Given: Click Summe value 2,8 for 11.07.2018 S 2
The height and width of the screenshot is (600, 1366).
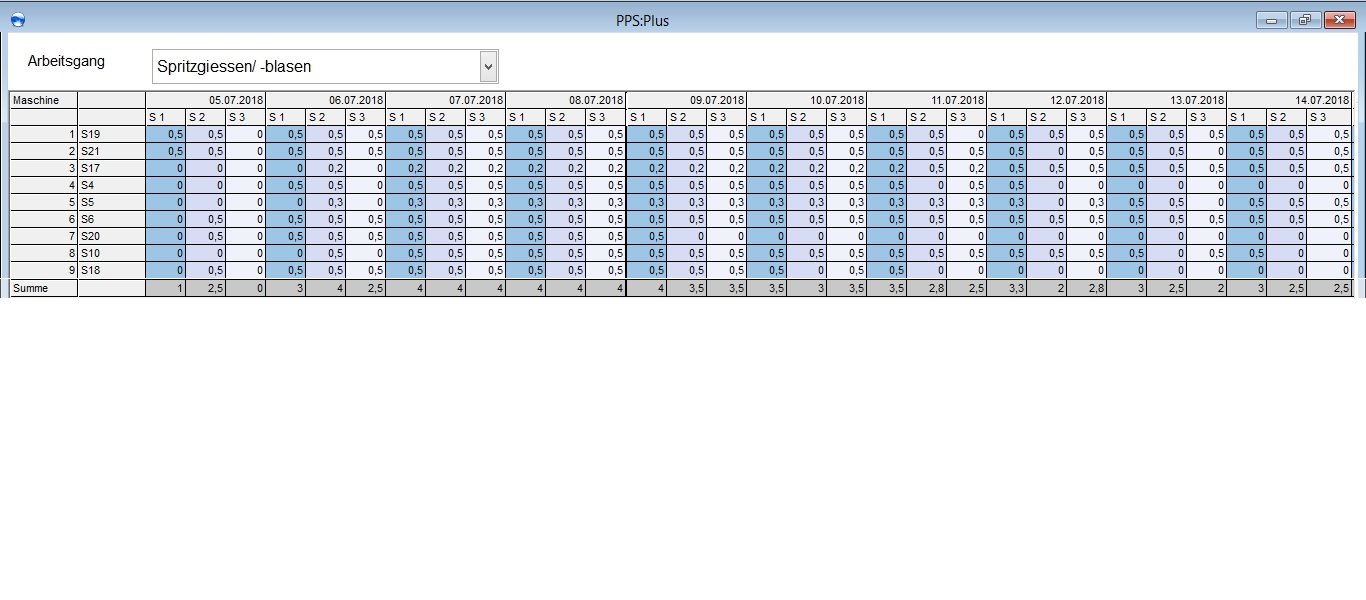Looking at the screenshot, I should (x=926, y=288).
